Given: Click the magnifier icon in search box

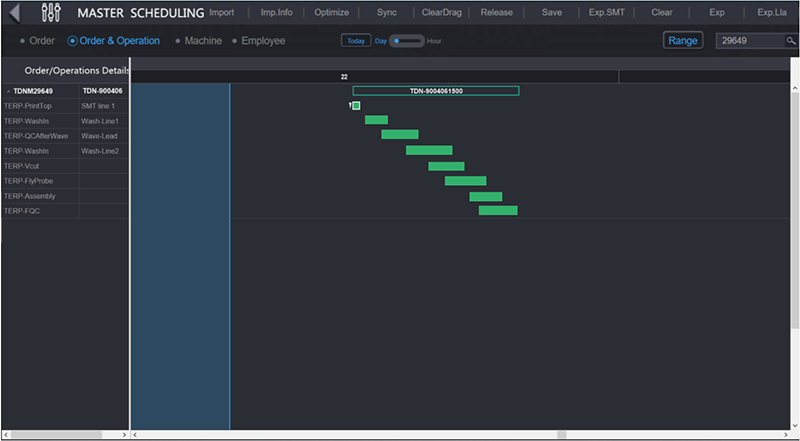Looking at the screenshot, I should click(790, 41).
